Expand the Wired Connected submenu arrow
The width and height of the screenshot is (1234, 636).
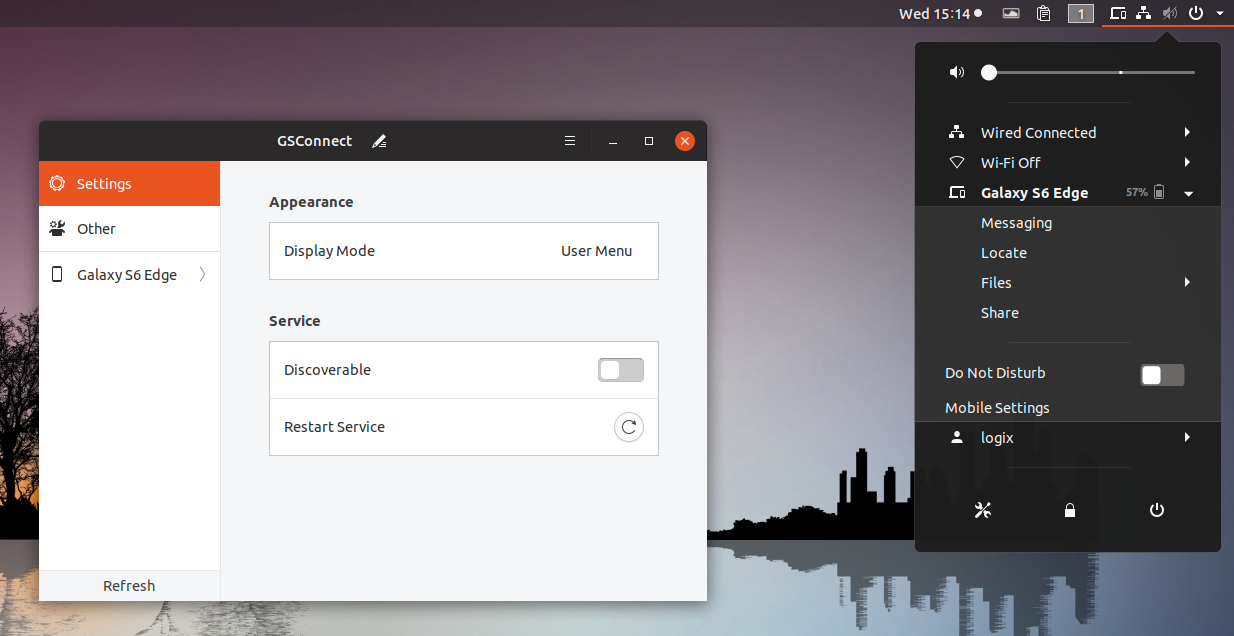pos(1188,133)
